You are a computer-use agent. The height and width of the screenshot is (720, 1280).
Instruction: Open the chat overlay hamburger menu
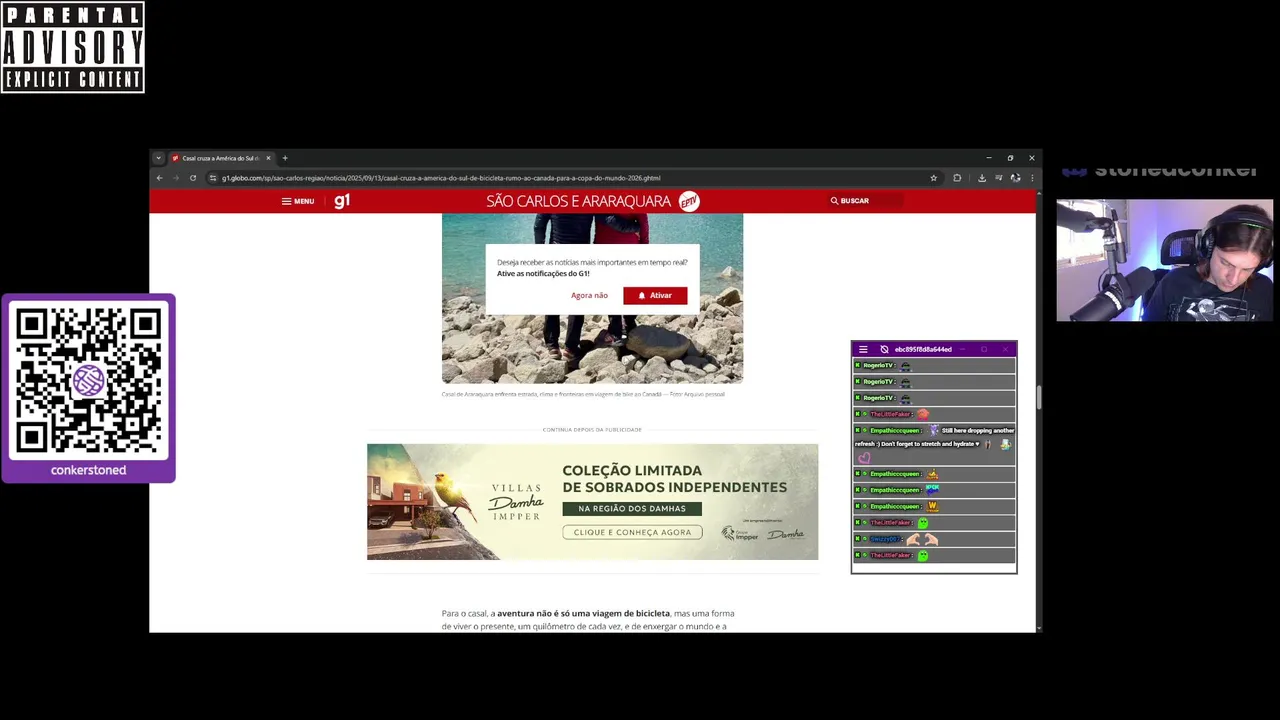(x=863, y=349)
